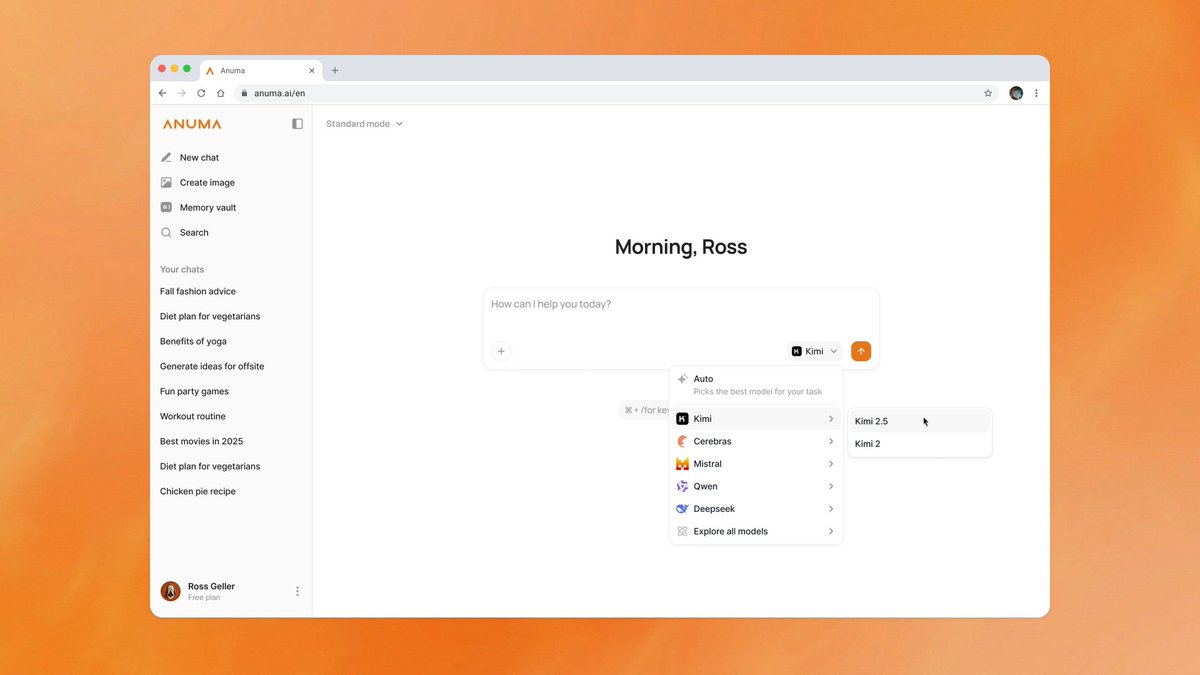The height and width of the screenshot is (675, 1200).
Task: Expand the Deepseek submenu arrow
Action: pyautogui.click(x=831, y=509)
